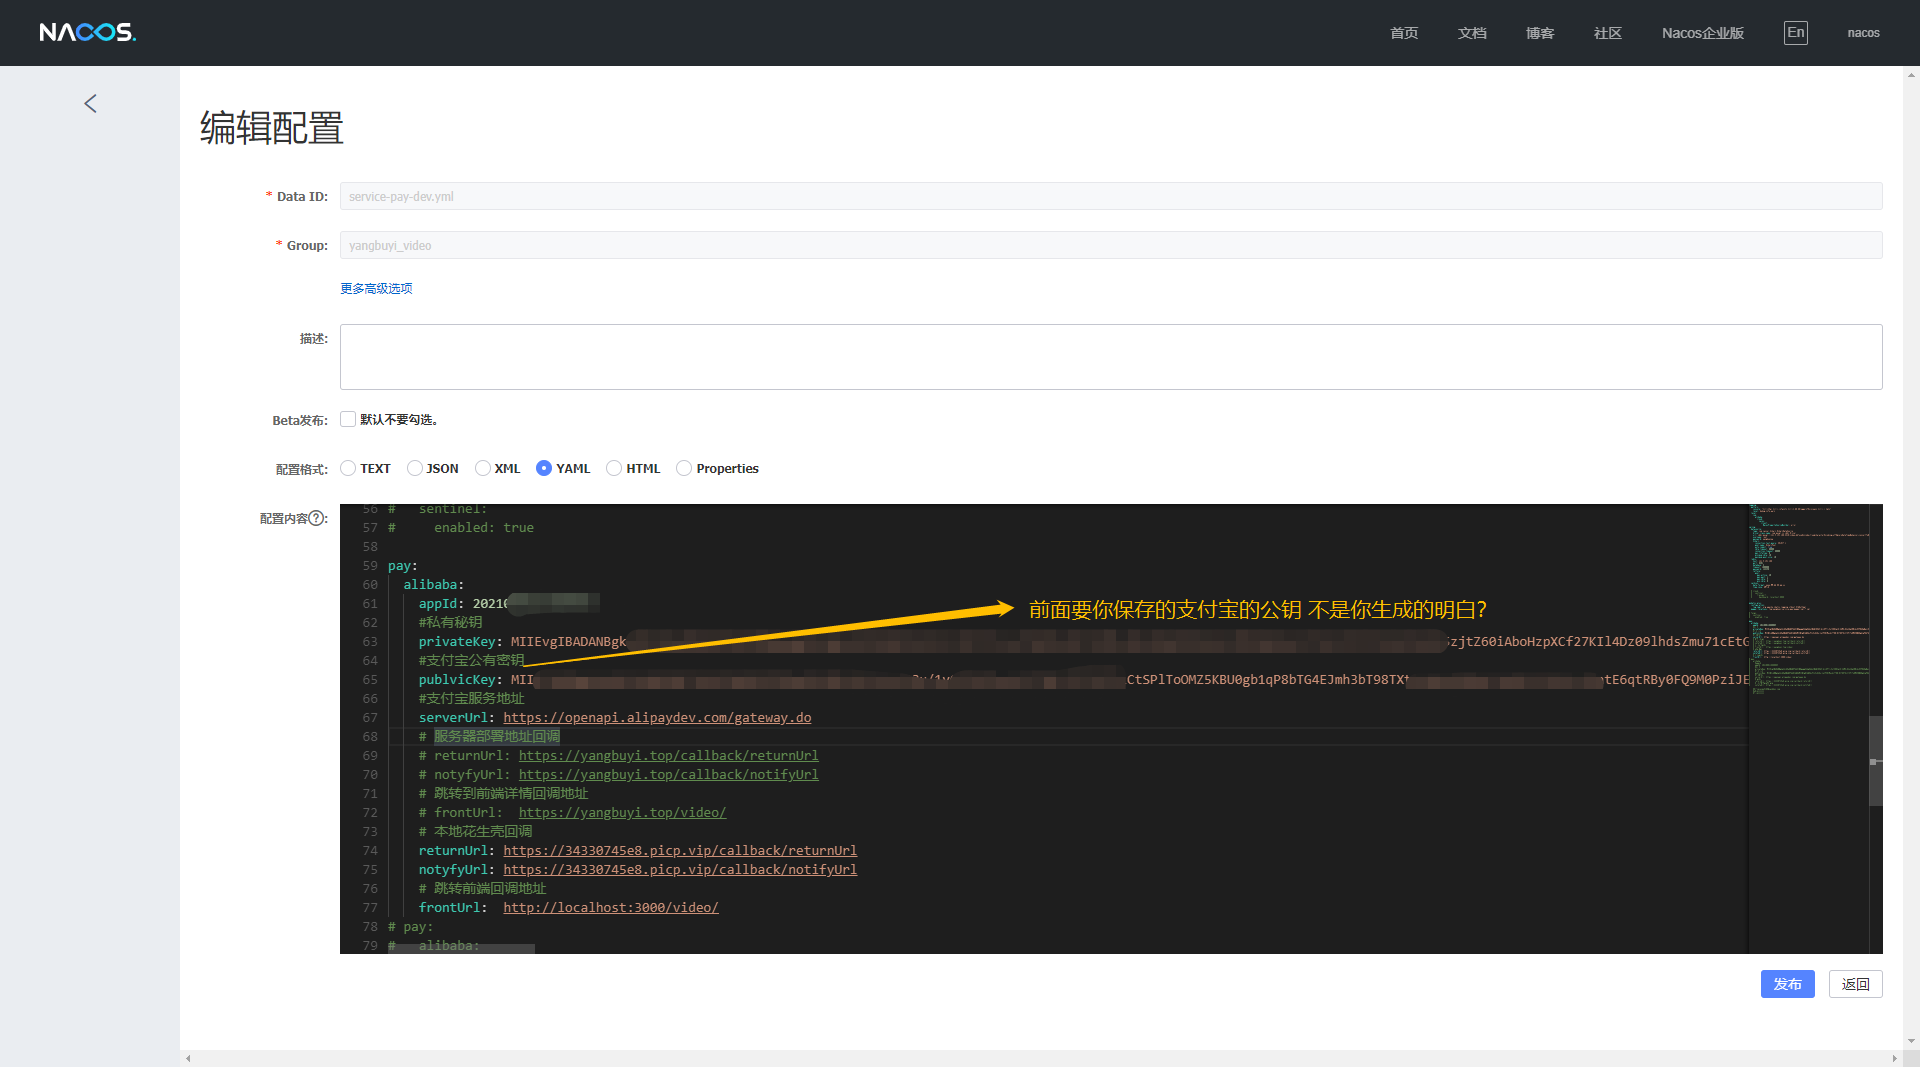The image size is (1920, 1067).
Task: Click the 描述 description textarea
Action: 1111,357
